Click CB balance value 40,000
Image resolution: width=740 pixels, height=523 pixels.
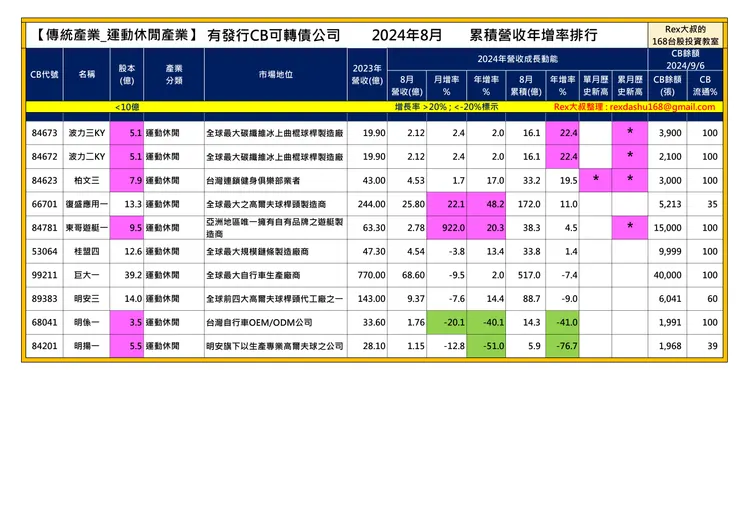tap(667, 275)
